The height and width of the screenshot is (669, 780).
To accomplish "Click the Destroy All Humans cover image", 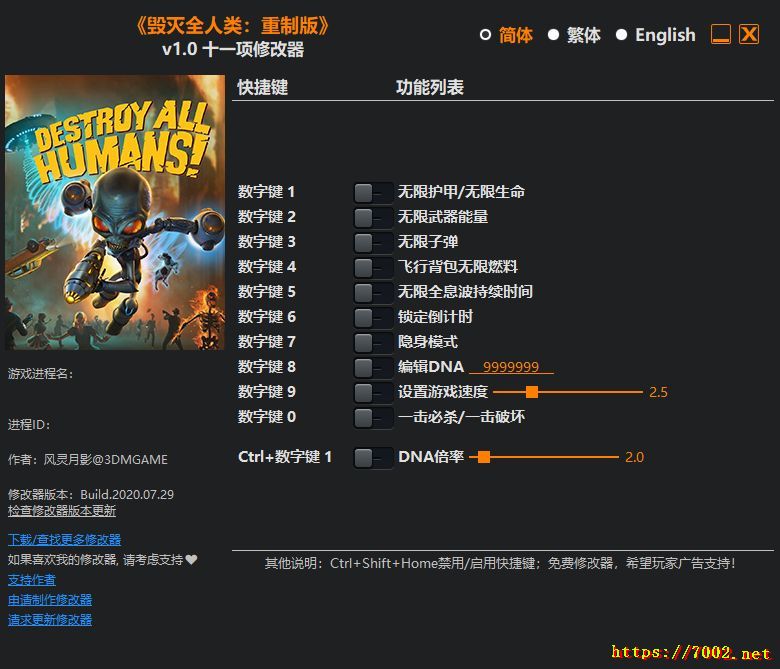I will (114, 212).
